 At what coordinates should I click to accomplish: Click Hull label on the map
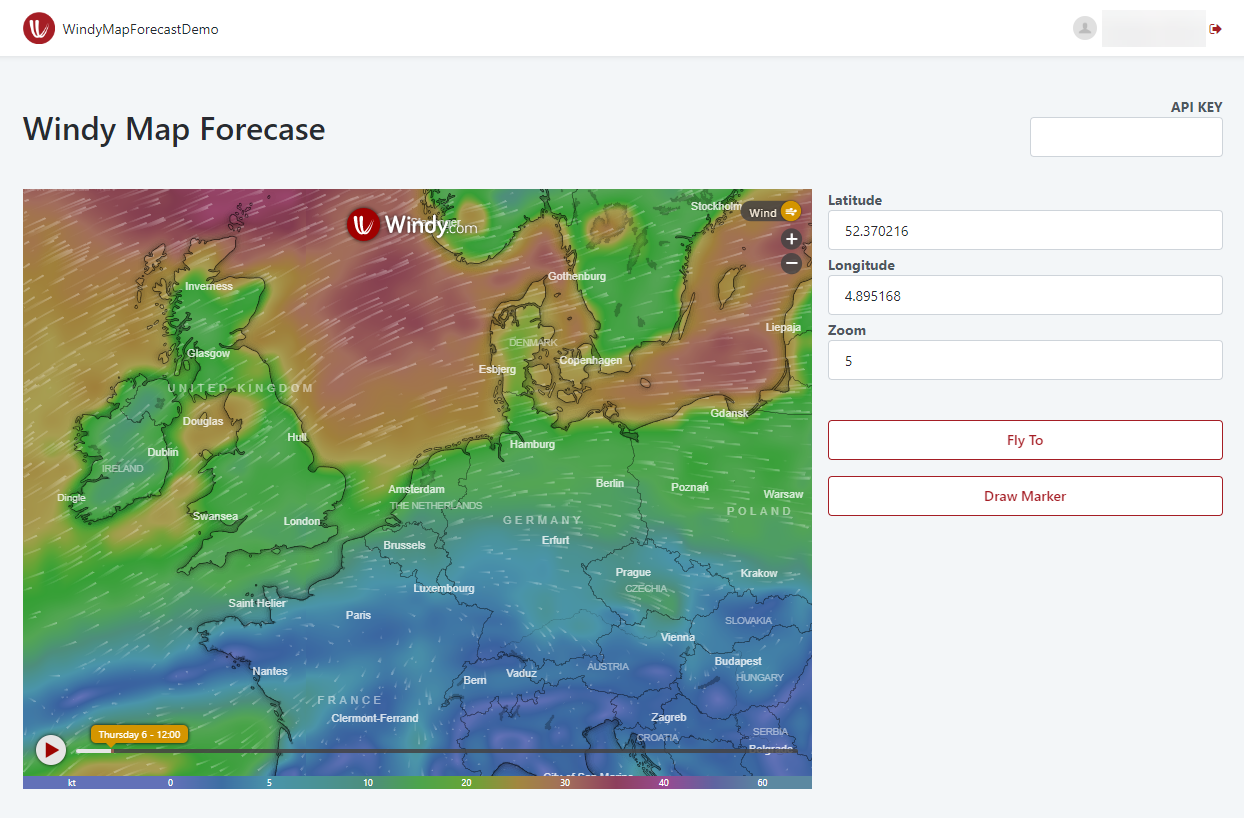pyautogui.click(x=297, y=437)
